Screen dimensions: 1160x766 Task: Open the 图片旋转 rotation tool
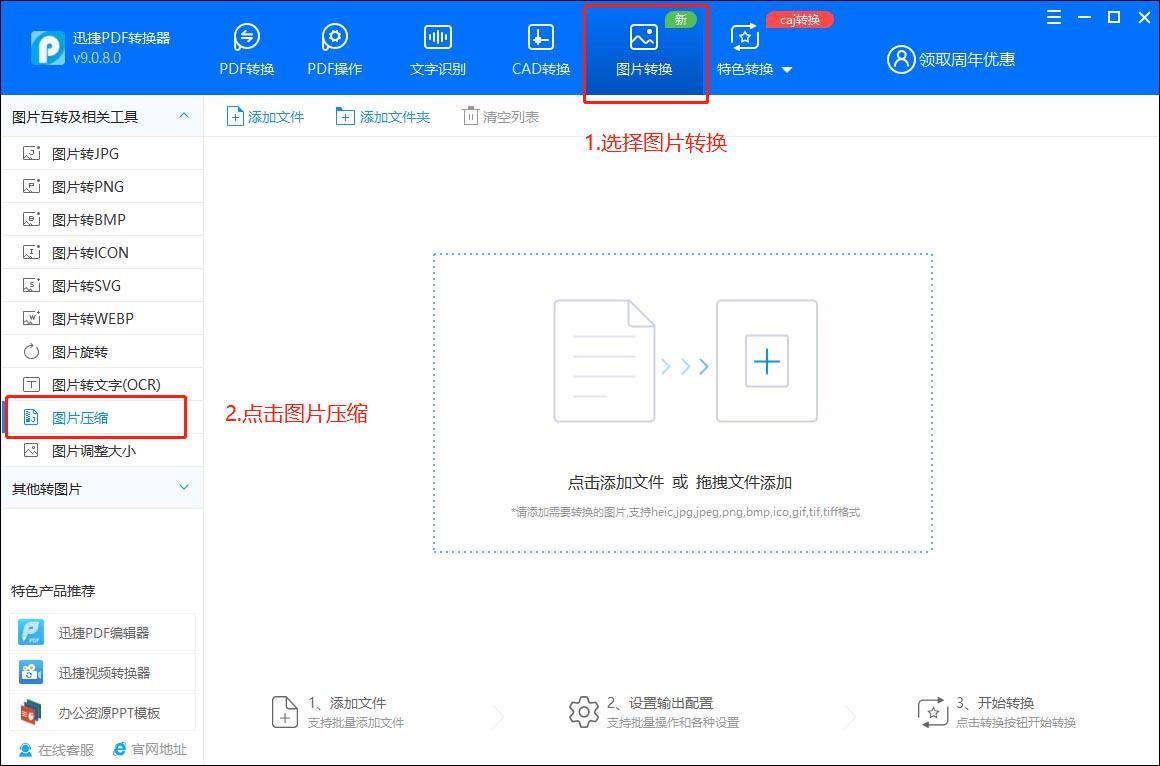(80, 351)
